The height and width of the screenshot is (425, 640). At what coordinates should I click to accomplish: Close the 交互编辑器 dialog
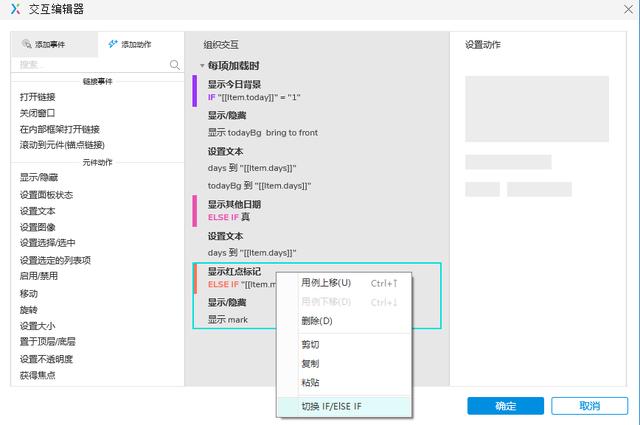click(x=629, y=9)
